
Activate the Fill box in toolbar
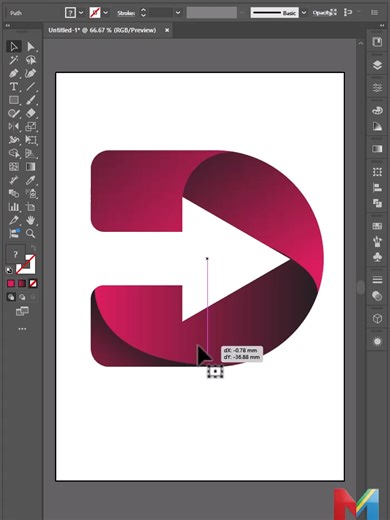(x=15, y=255)
